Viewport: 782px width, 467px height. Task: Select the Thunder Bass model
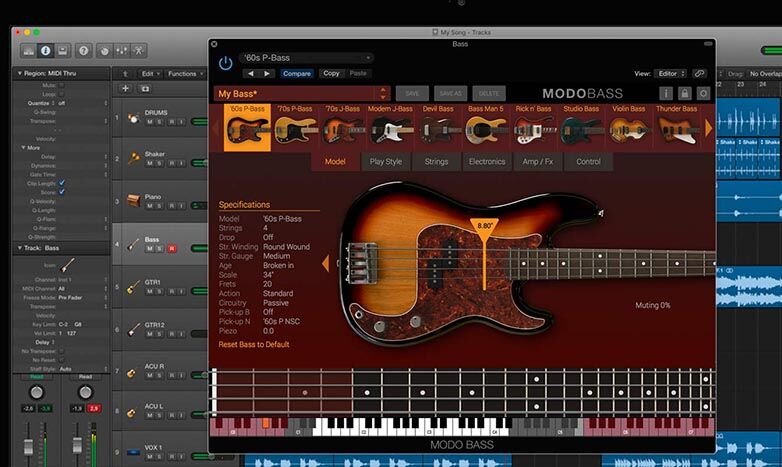point(677,128)
